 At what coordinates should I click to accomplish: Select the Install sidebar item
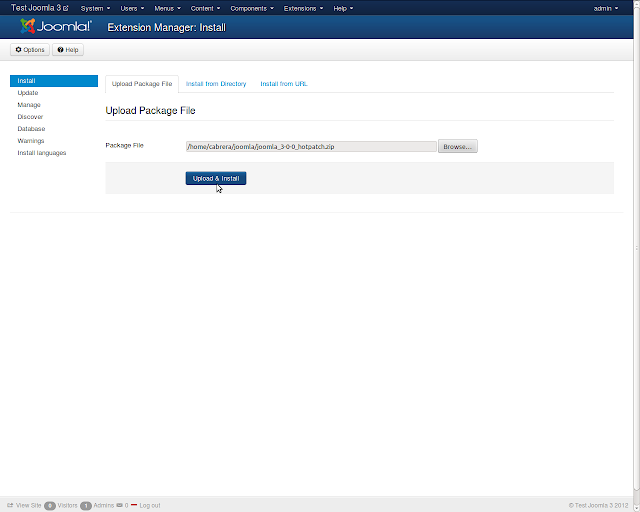pos(54,81)
